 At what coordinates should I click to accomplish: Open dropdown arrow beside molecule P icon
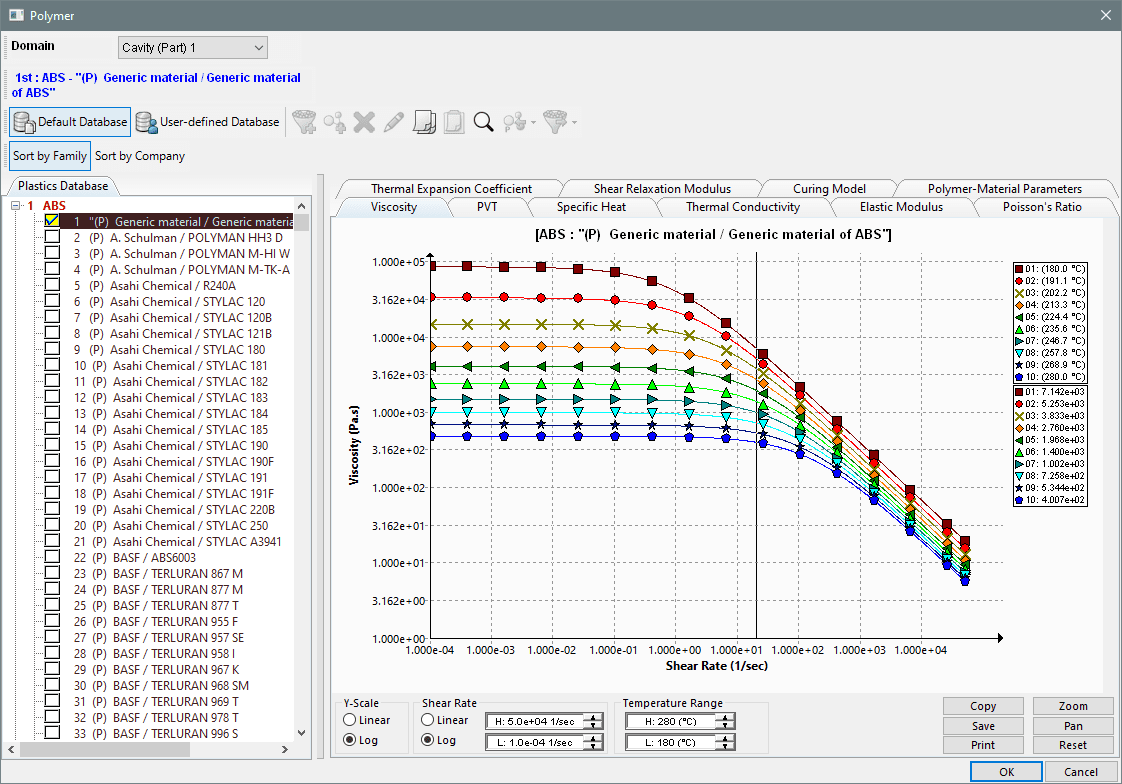coord(534,123)
